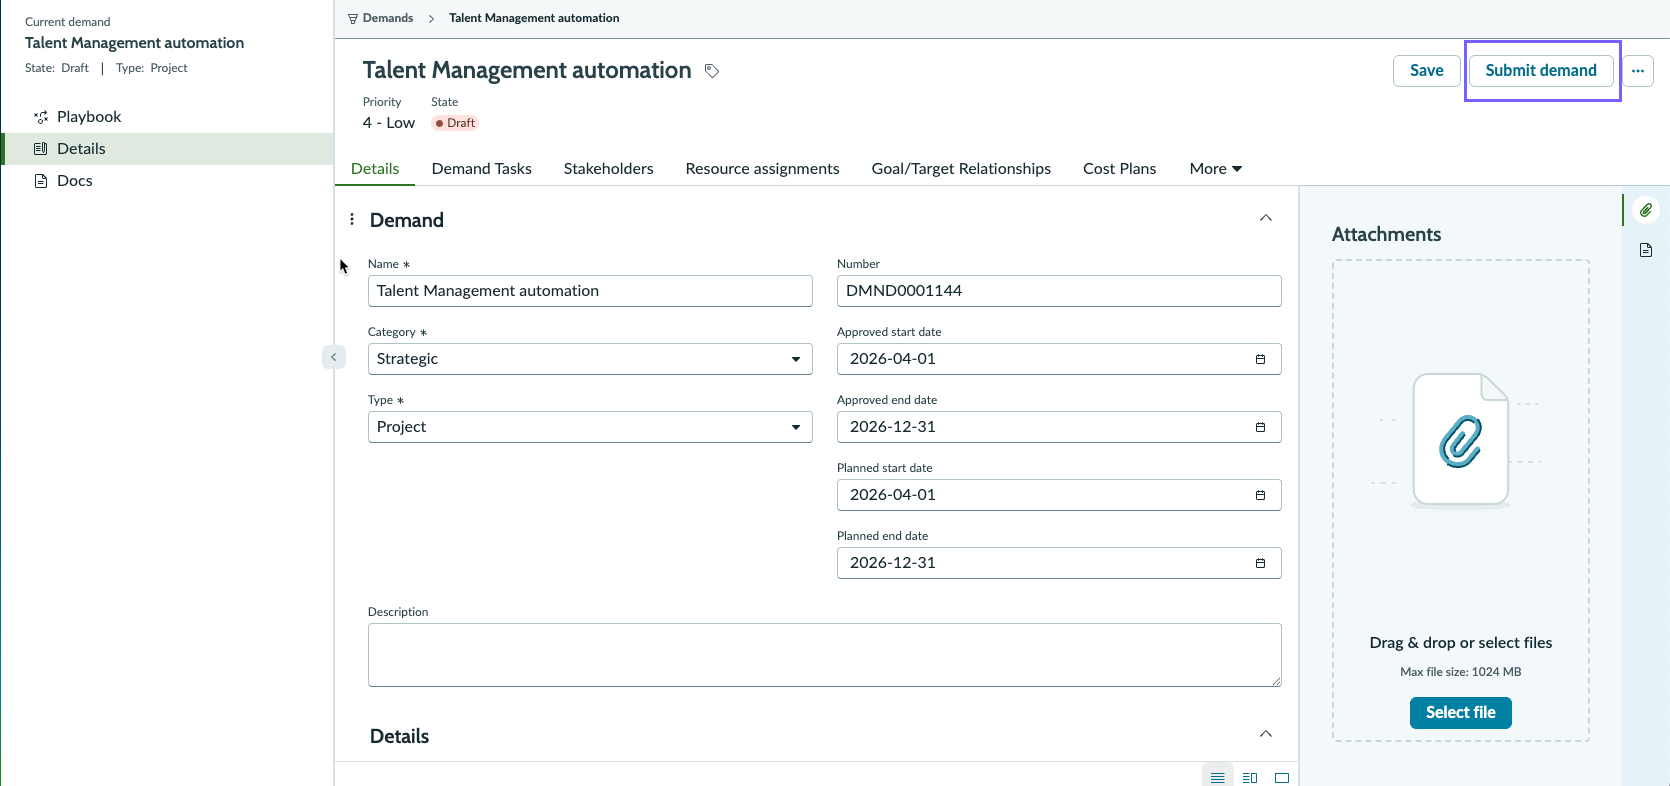Open calendar for Planned end date
This screenshot has height=786, width=1670.
point(1260,563)
